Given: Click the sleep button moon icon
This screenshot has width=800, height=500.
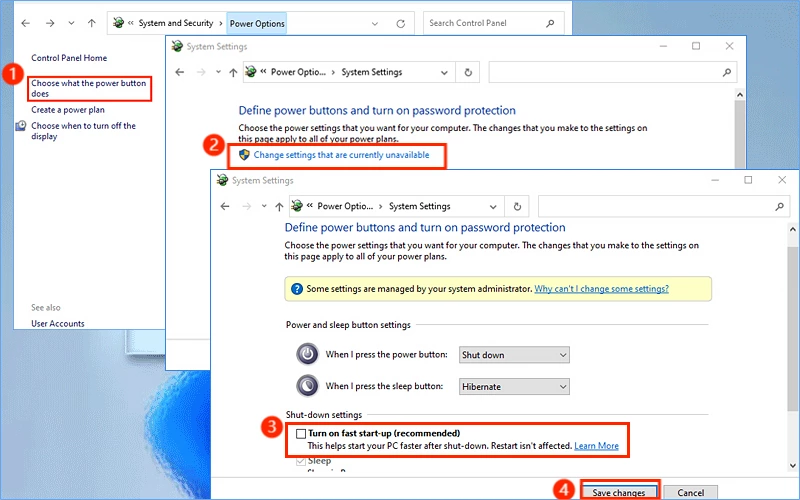Looking at the screenshot, I should (x=307, y=386).
